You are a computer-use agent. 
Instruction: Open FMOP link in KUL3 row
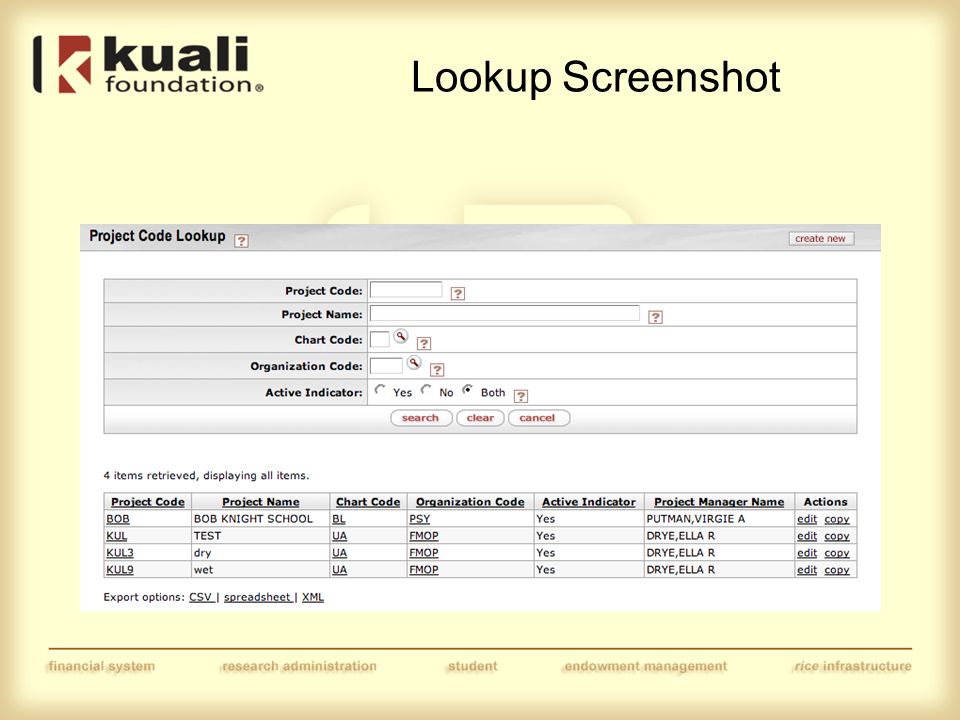pyautogui.click(x=424, y=552)
